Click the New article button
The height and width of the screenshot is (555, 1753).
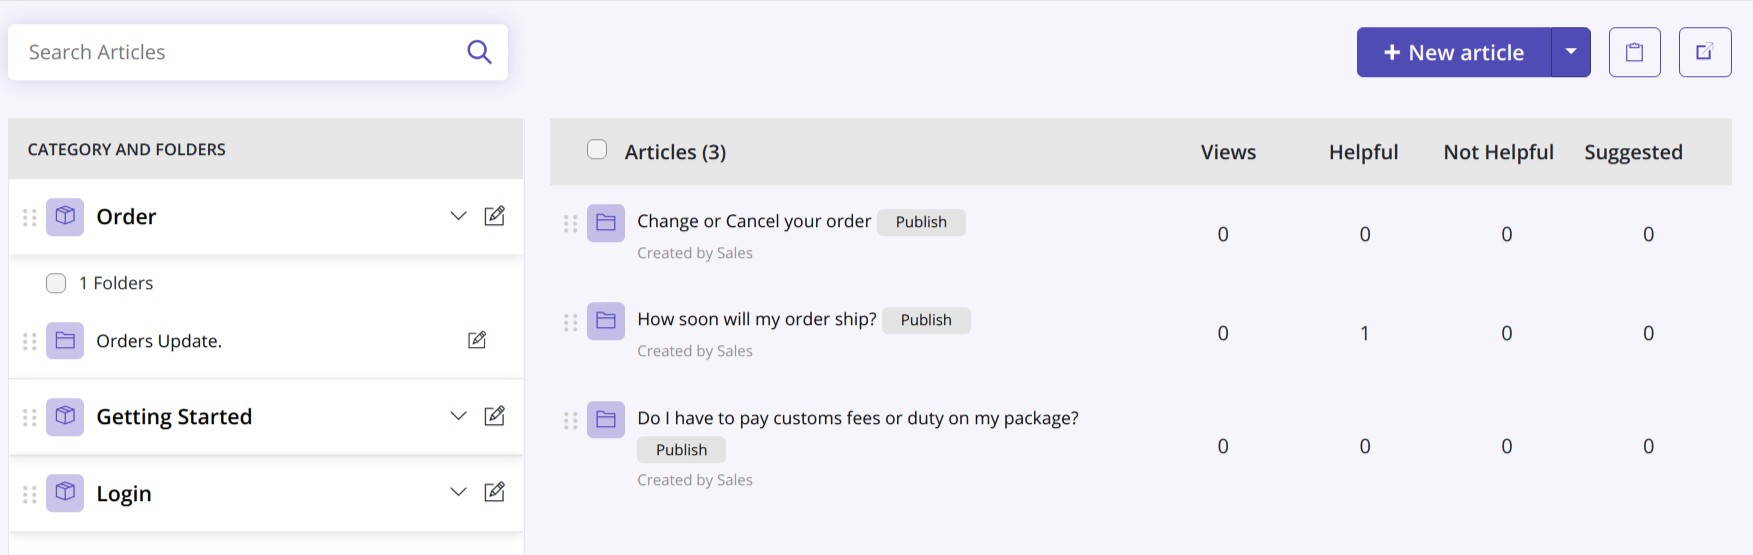pos(1454,52)
